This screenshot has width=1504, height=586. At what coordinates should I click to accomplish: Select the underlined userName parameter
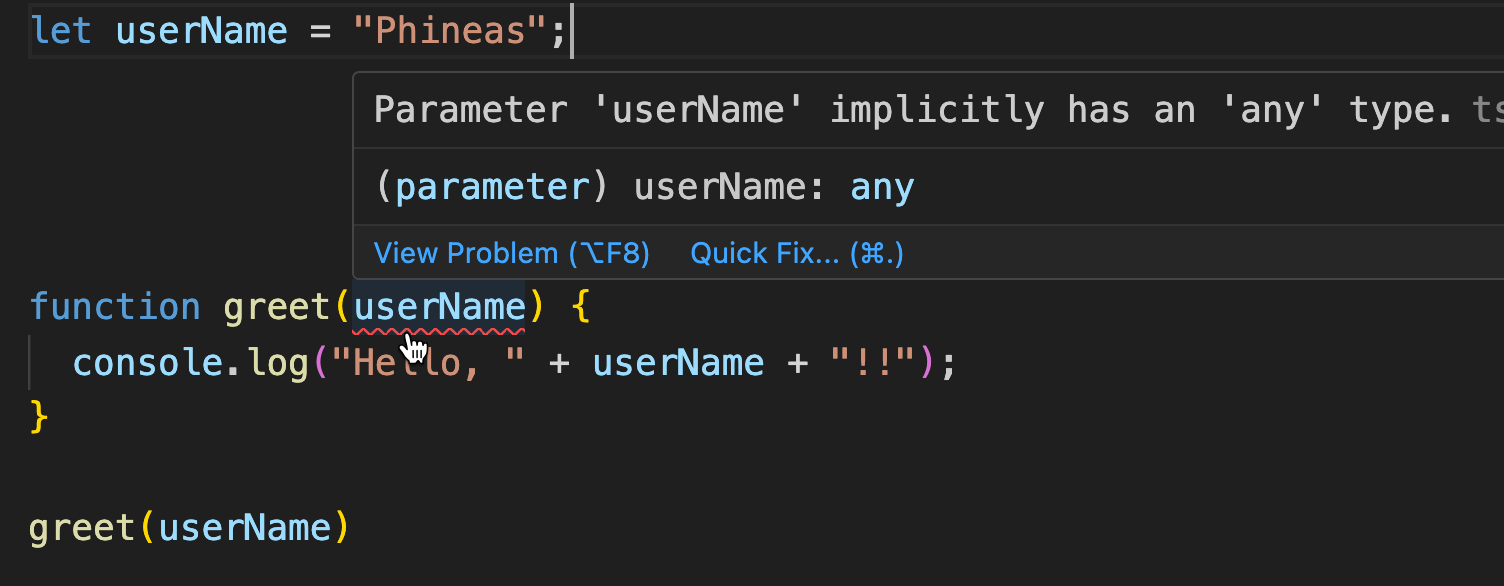coord(438,305)
